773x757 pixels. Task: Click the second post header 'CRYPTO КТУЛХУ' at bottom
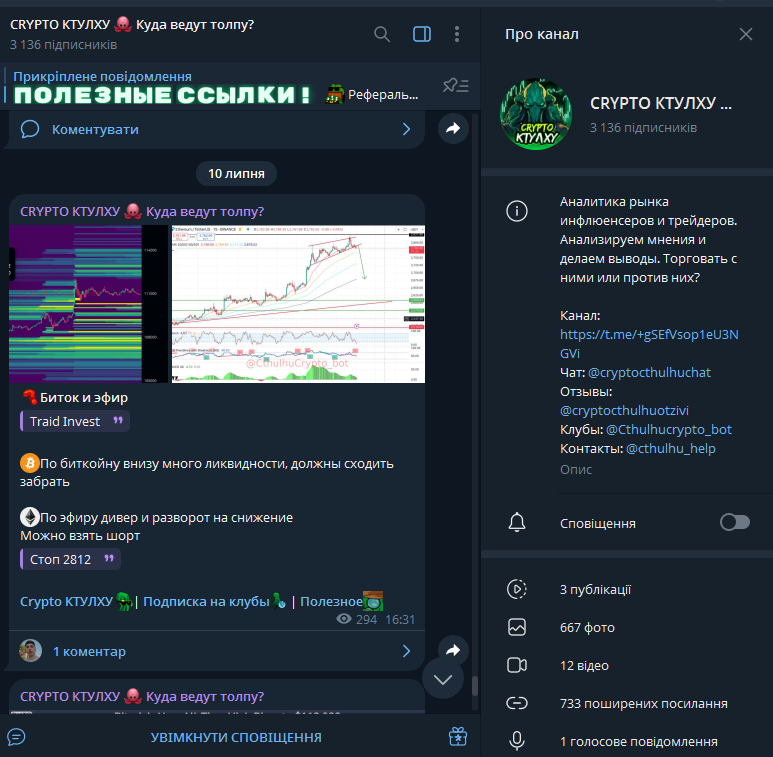pyautogui.click(x=142, y=697)
